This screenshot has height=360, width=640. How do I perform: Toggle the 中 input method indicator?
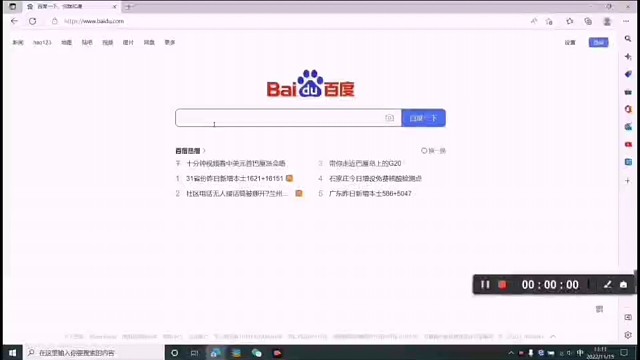point(580,353)
